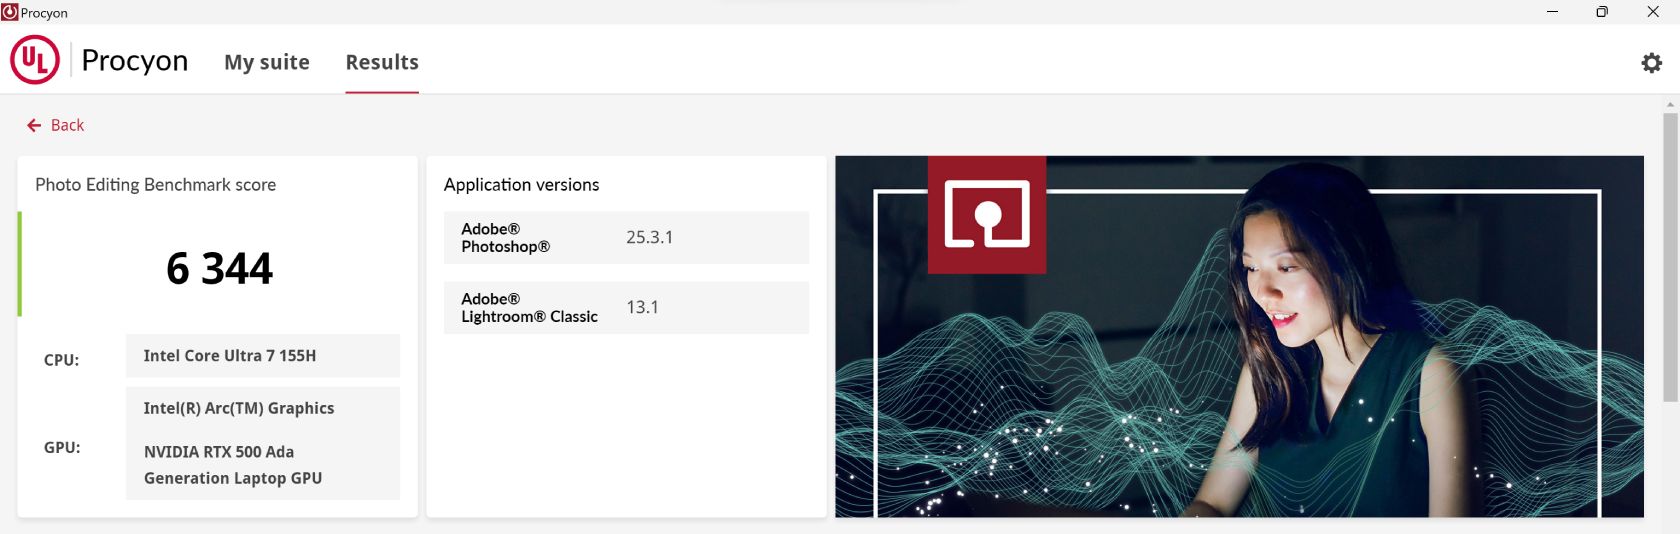Click the vertical scrollbar thumb
The width and height of the screenshot is (1680, 534).
tap(1670, 257)
